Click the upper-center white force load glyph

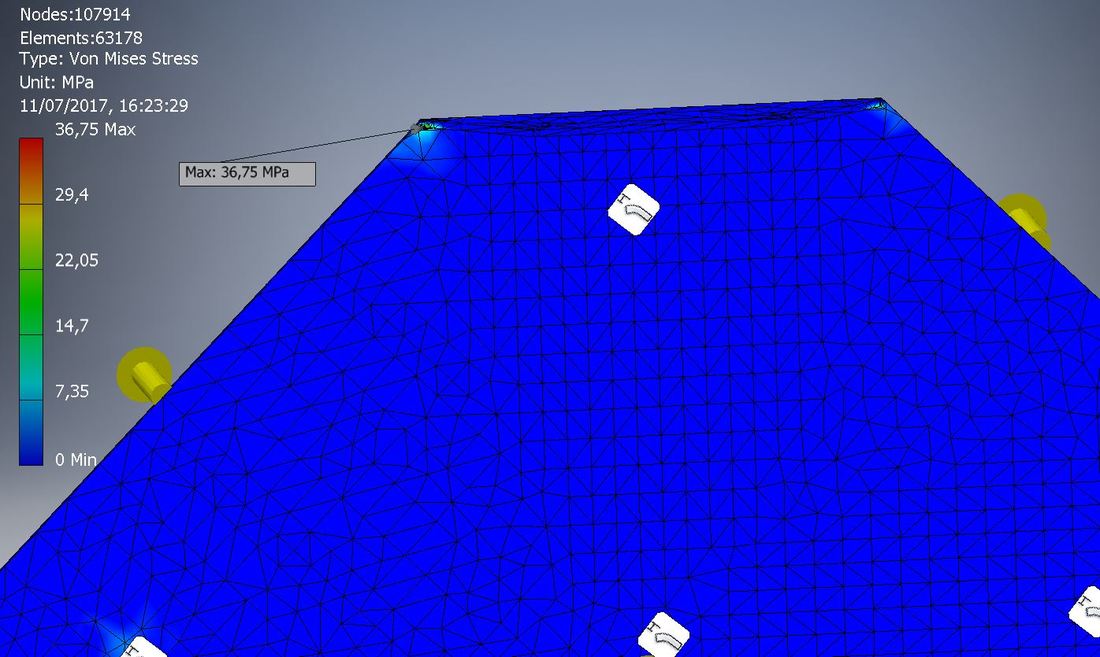[x=633, y=210]
